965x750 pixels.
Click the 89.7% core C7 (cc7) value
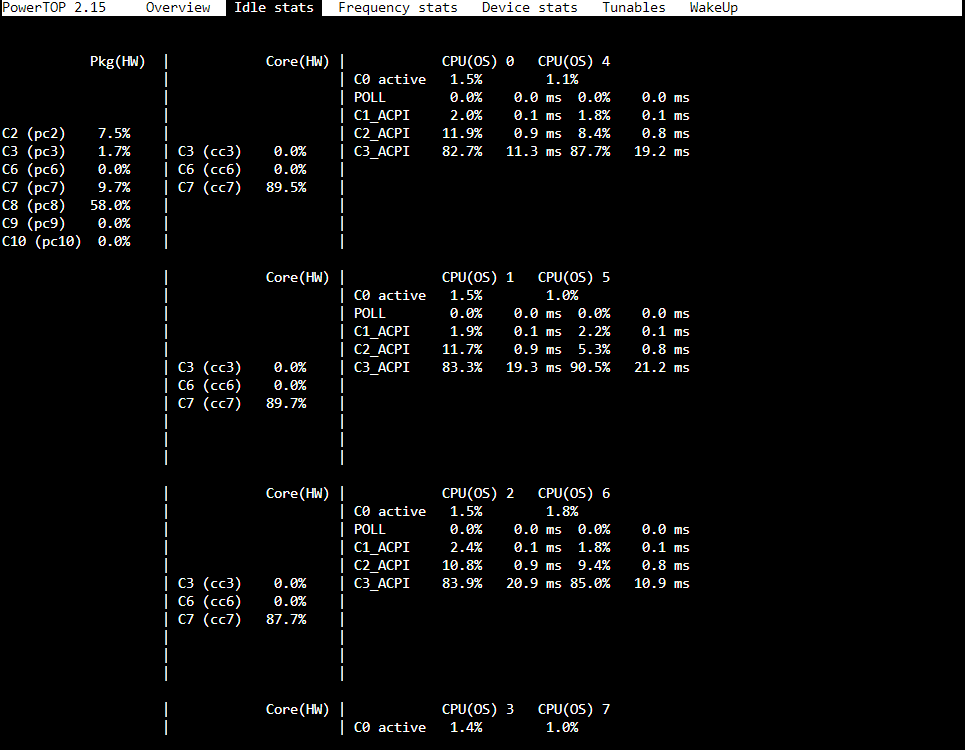click(x=286, y=404)
